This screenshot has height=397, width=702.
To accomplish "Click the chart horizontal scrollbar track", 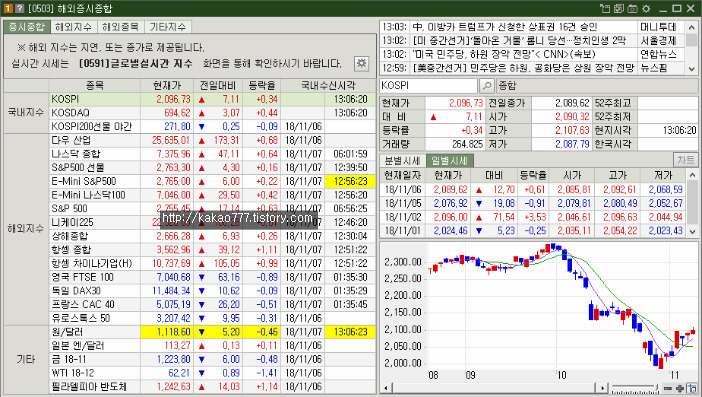I will click(x=493, y=388).
